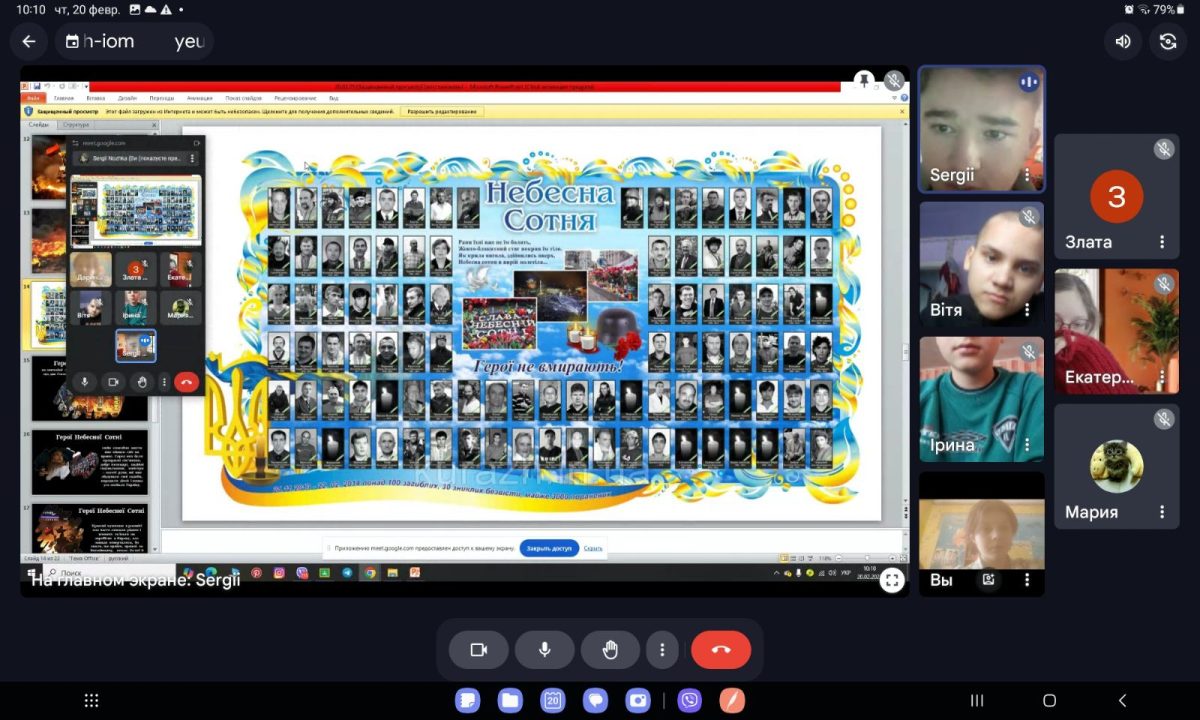
Task: Open the three-dot menu on Sergii's tile
Action: [1027, 176]
